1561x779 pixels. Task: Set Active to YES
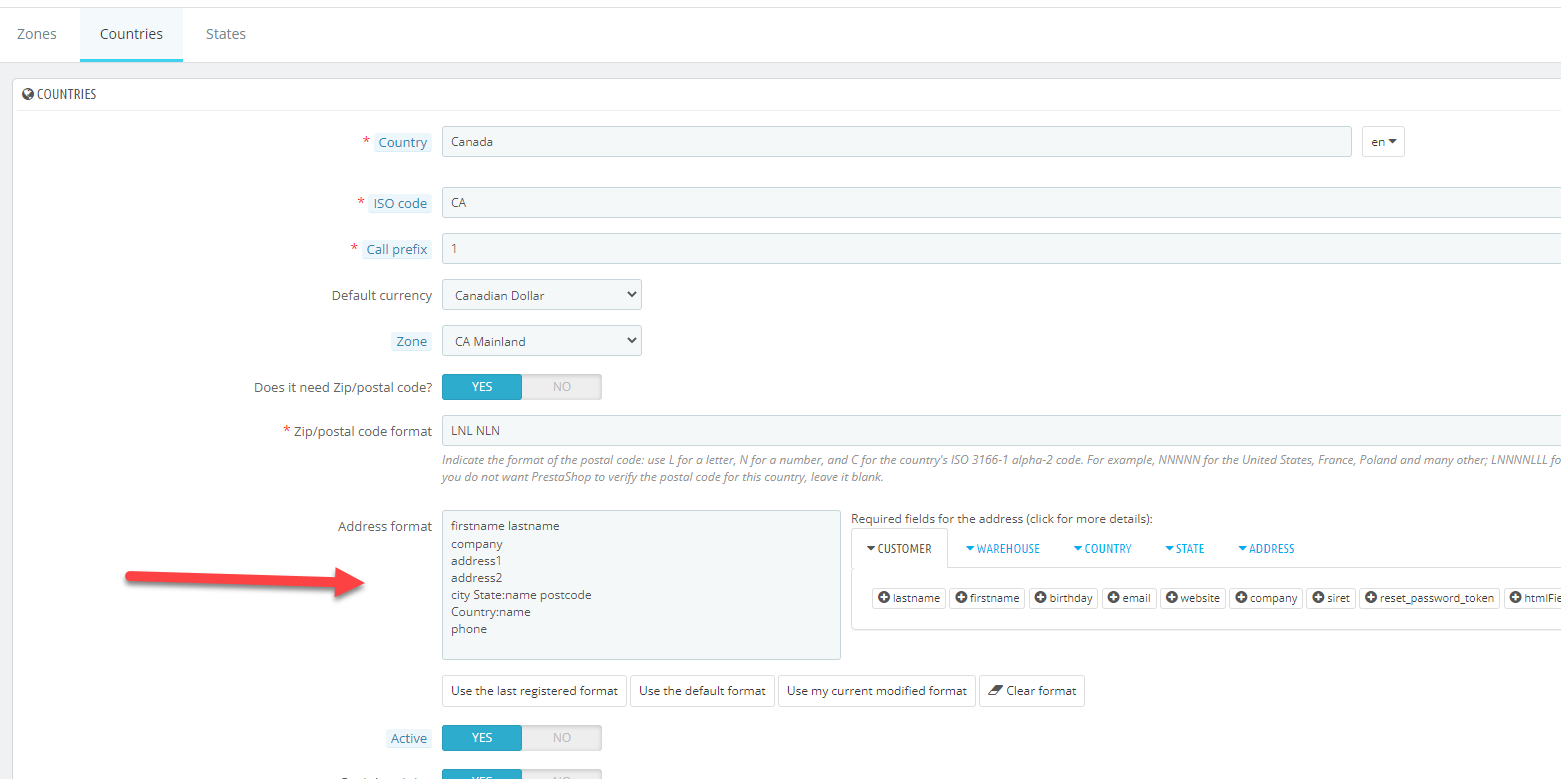[x=482, y=738]
